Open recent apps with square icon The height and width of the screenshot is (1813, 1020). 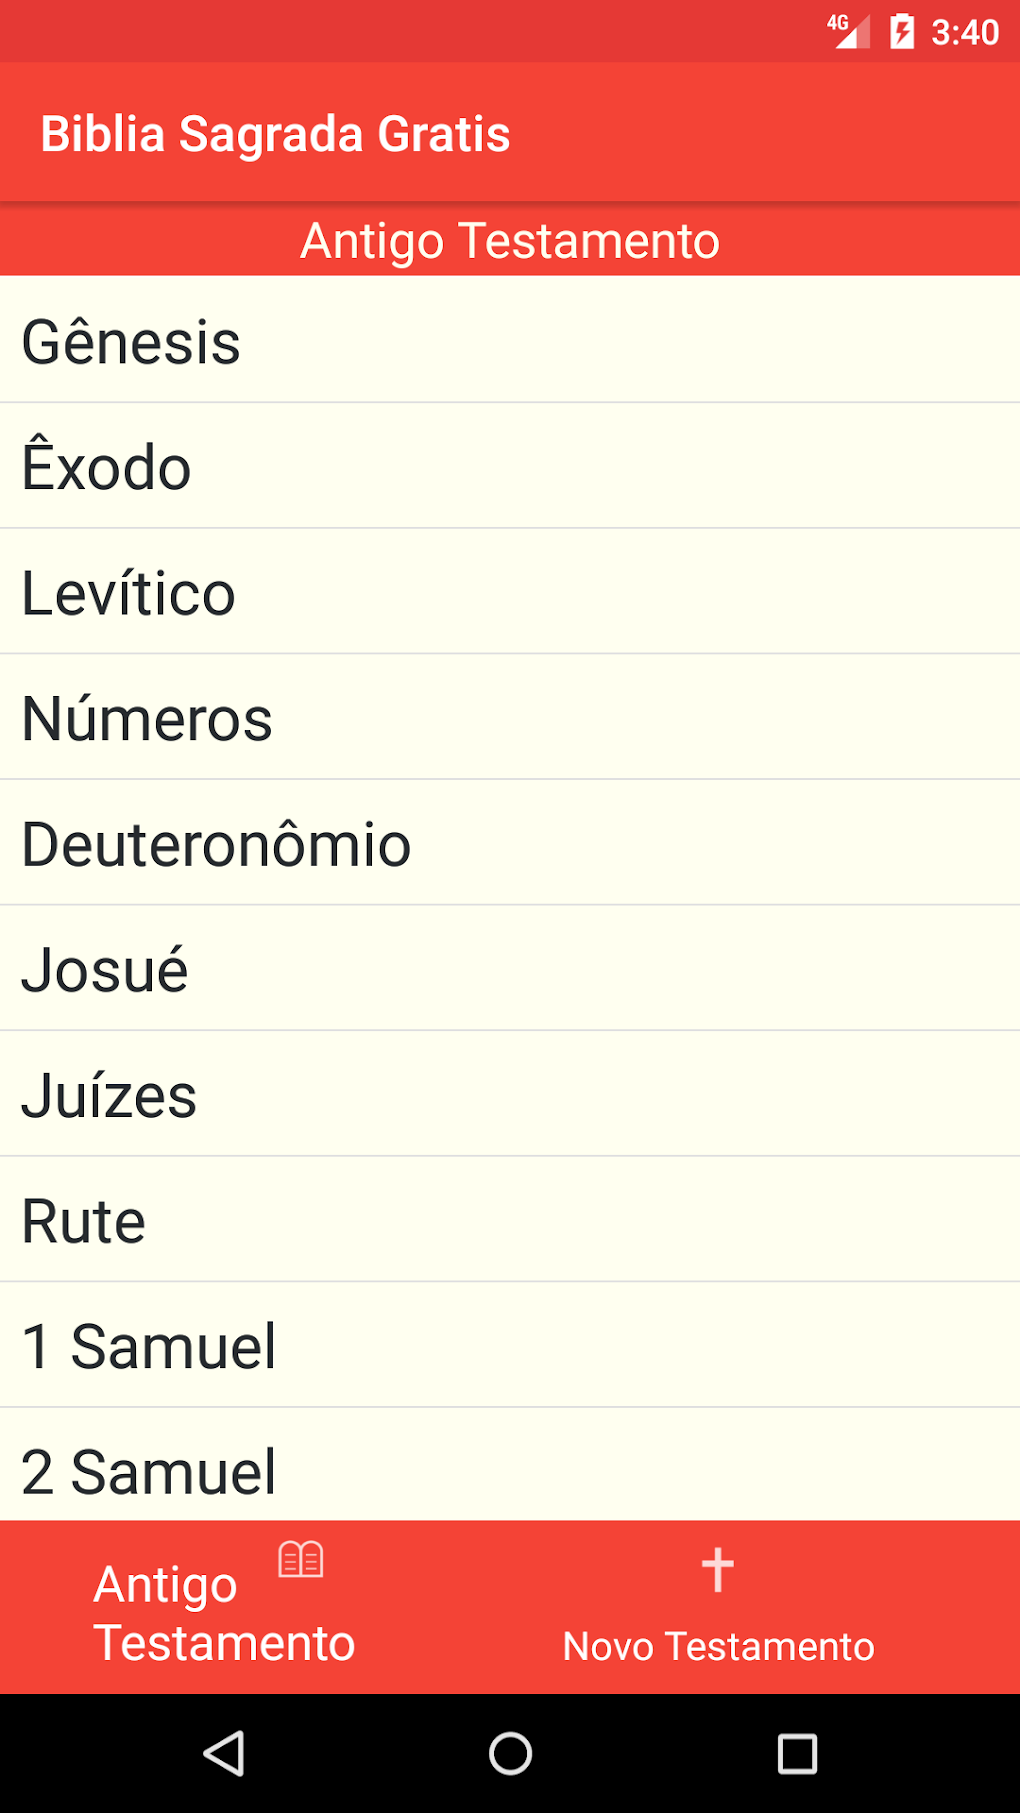(797, 1753)
